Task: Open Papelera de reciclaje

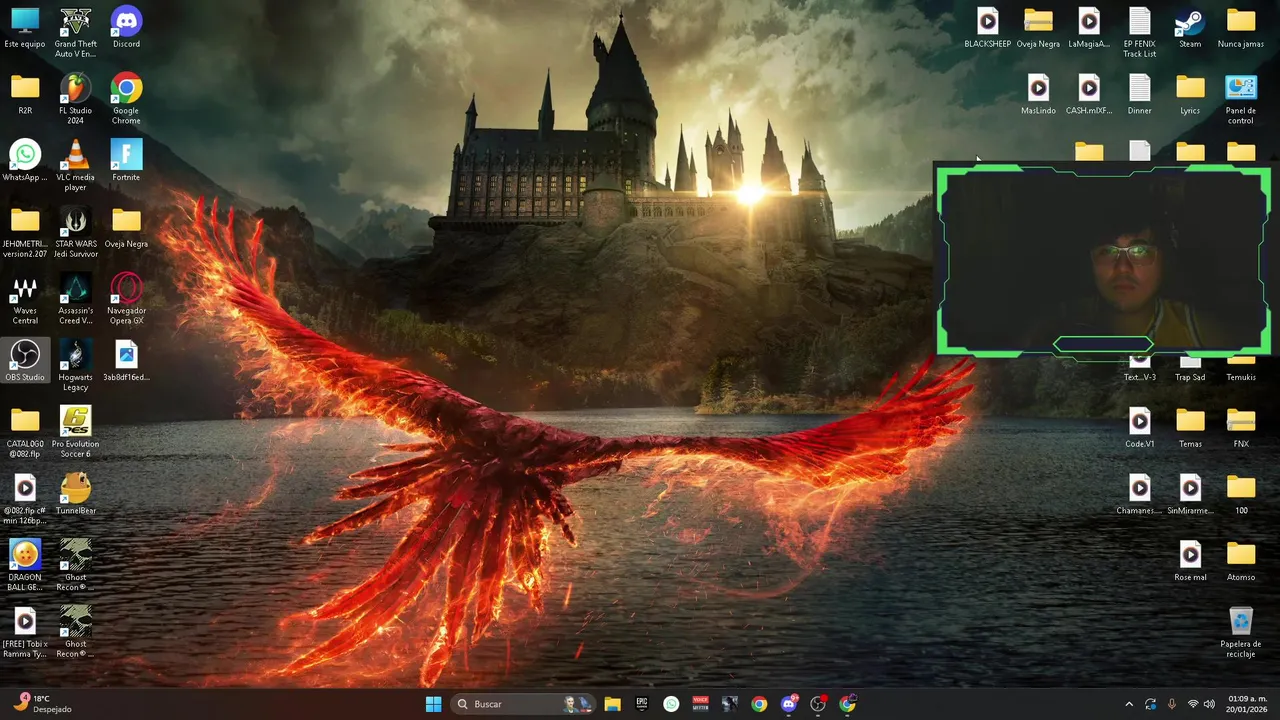Action: click(x=1241, y=633)
